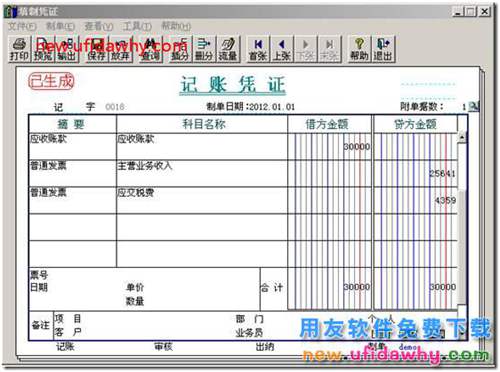The image size is (500, 372).
Task: Click the 业务员 field label
Action: pos(249,333)
